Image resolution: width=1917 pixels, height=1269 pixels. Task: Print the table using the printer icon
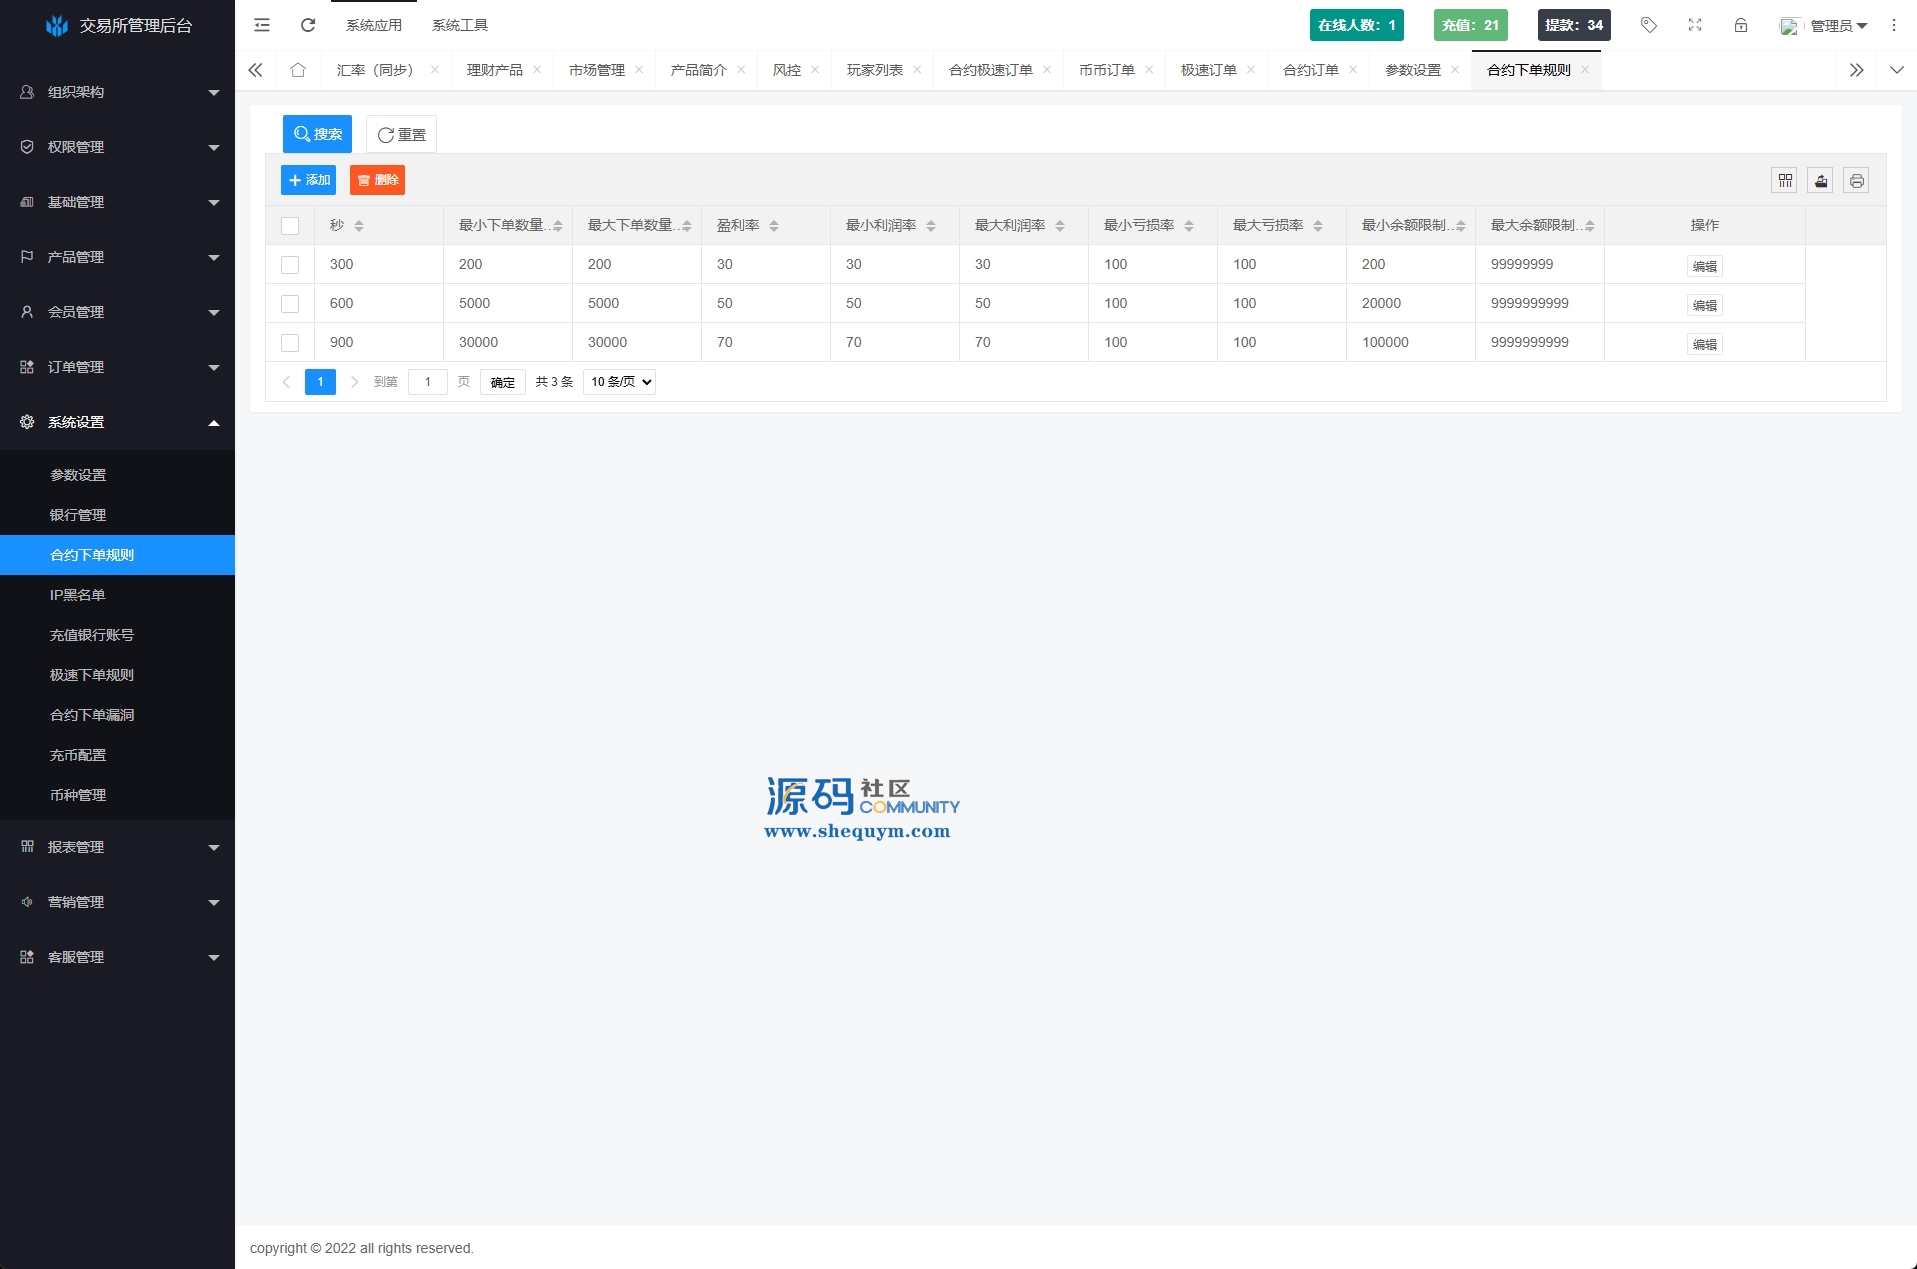tap(1857, 181)
